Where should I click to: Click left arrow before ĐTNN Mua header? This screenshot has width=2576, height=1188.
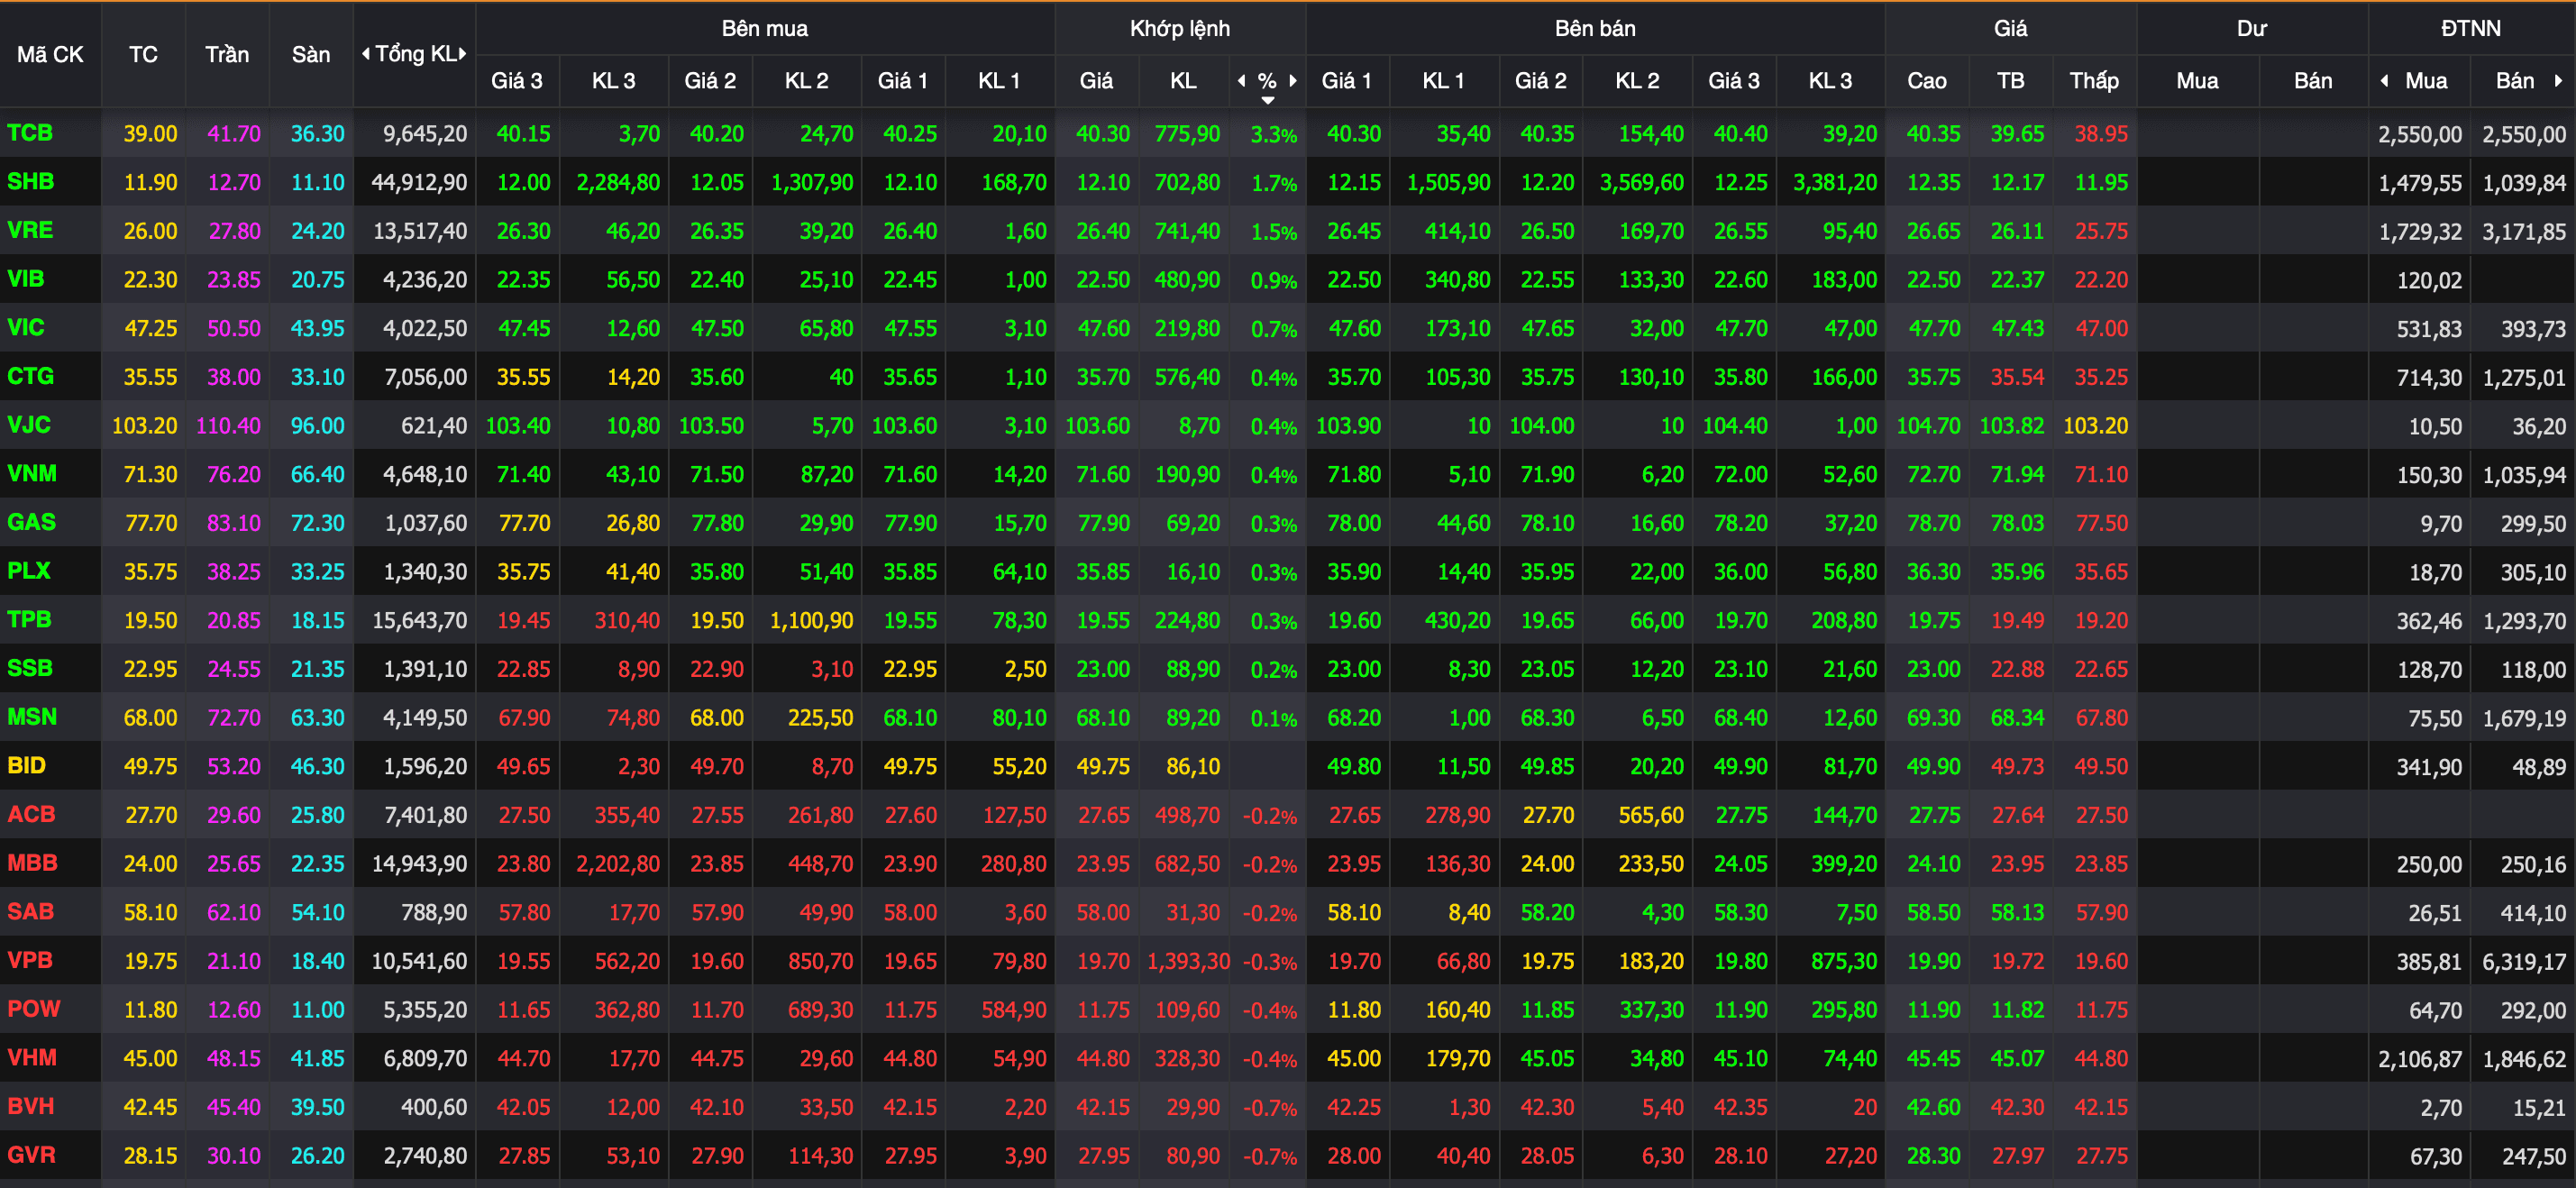tap(2385, 81)
